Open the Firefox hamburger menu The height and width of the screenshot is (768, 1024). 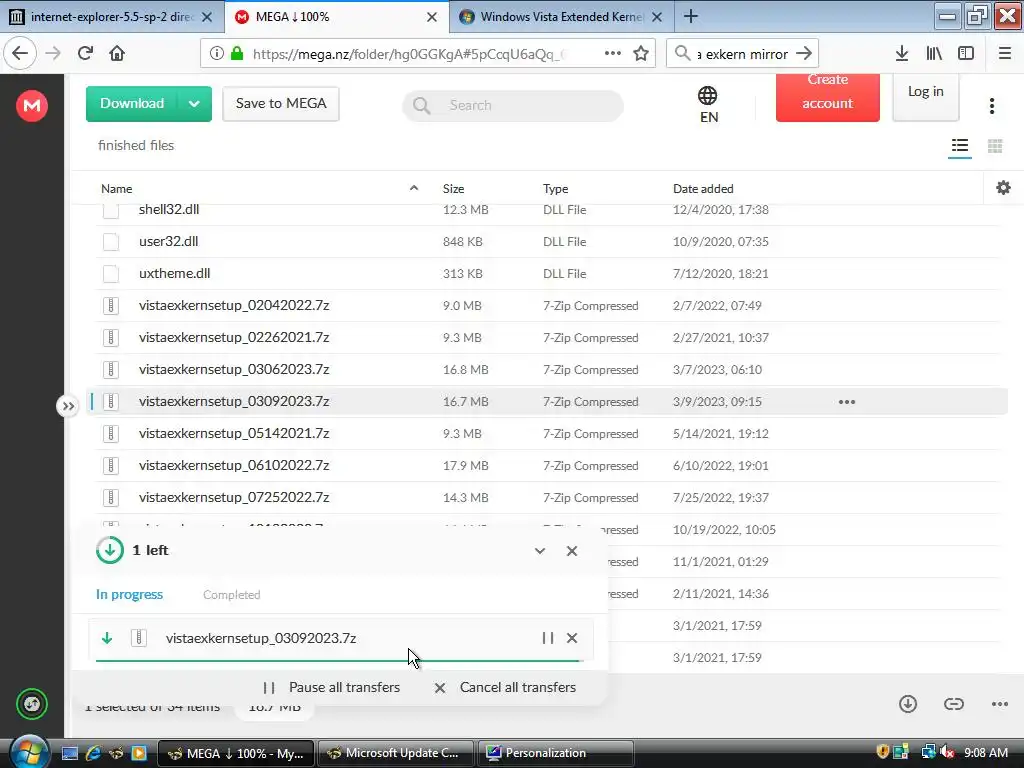[1004, 54]
